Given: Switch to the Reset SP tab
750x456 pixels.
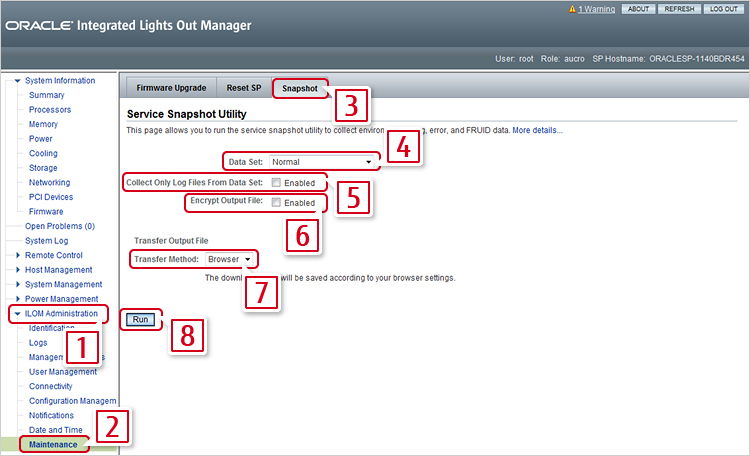Looking at the screenshot, I should 244,88.
